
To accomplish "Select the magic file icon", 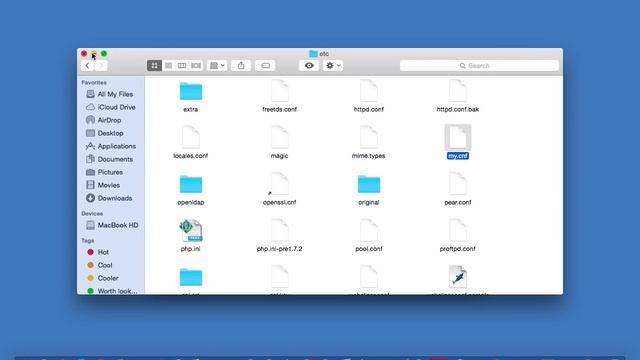I will pos(280,137).
